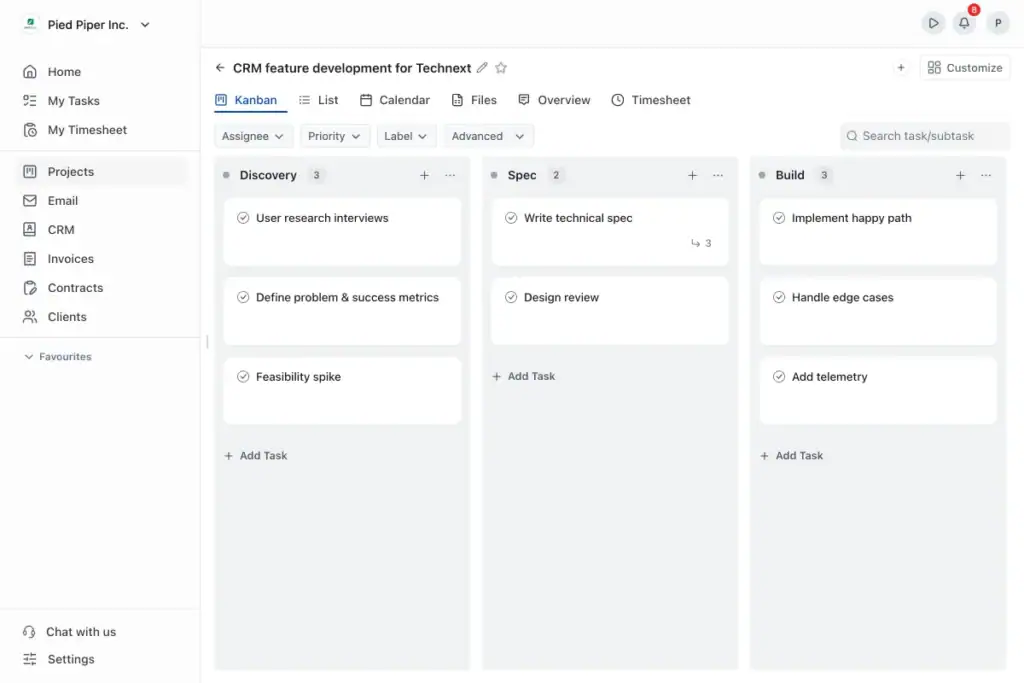This screenshot has height=683, width=1024.
Task: Click Add Task under Spec column
Action: (x=524, y=376)
